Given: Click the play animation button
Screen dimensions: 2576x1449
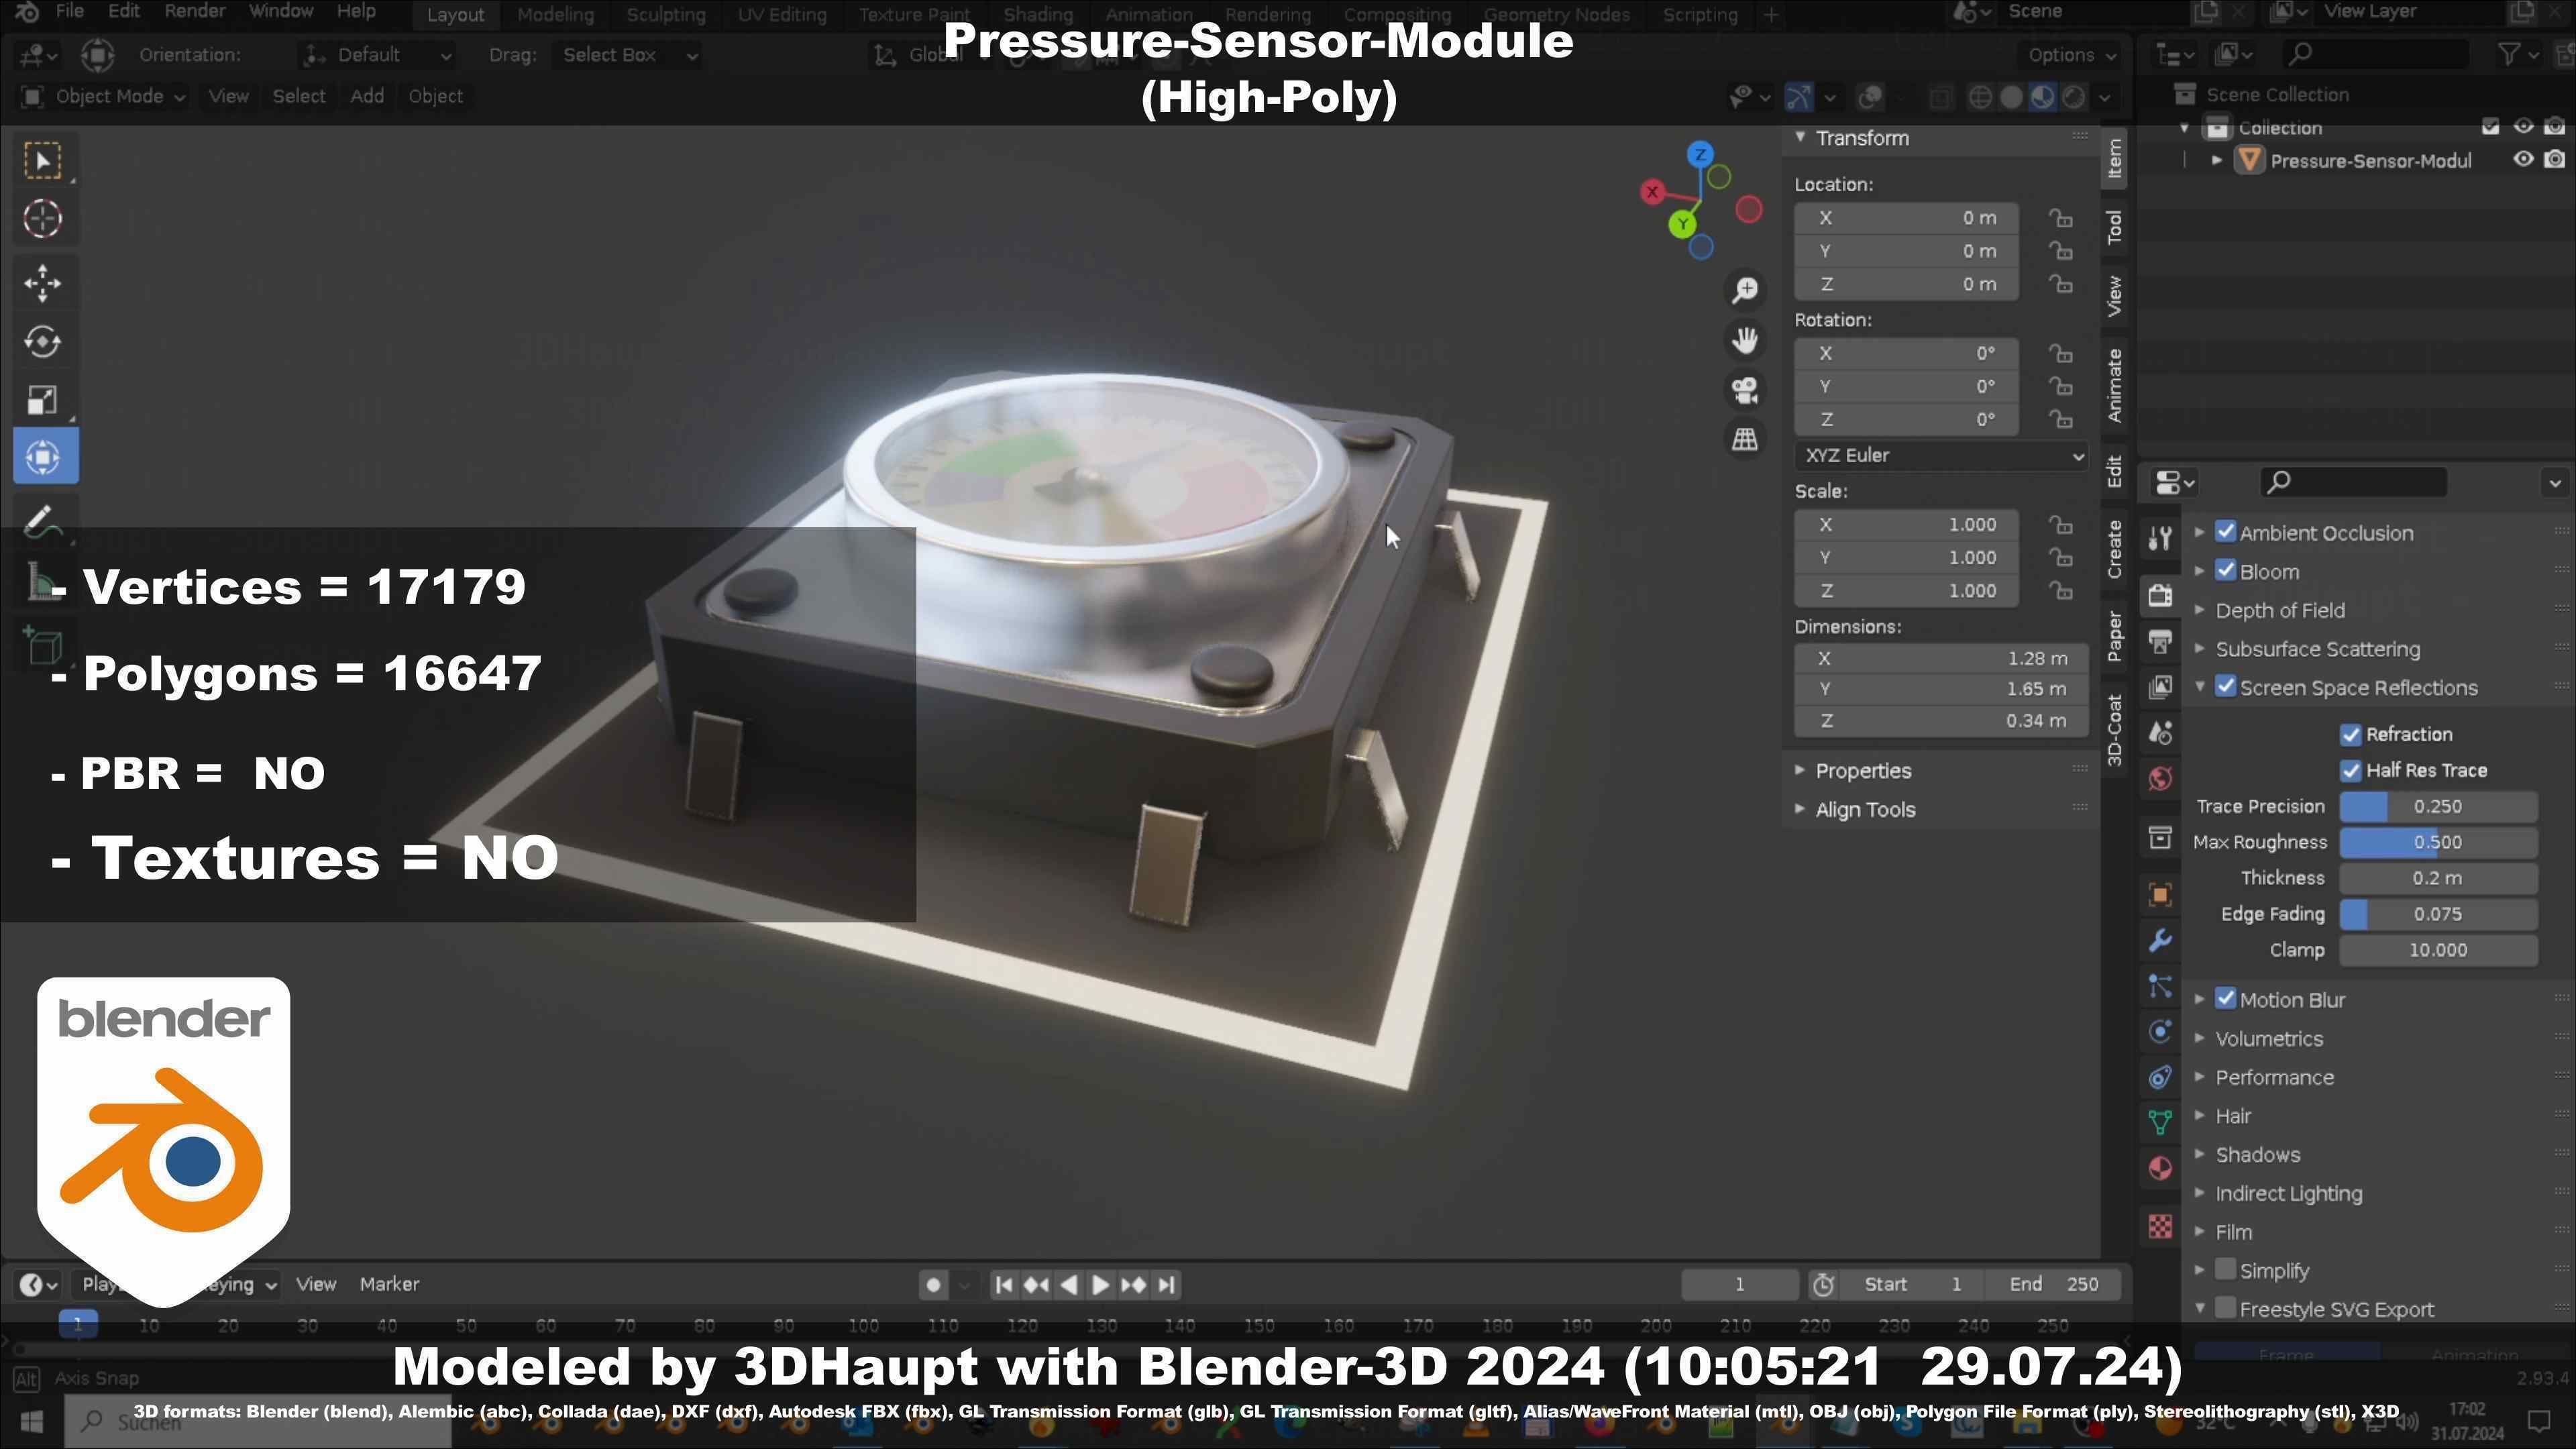Looking at the screenshot, I should pyautogui.click(x=1100, y=1285).
